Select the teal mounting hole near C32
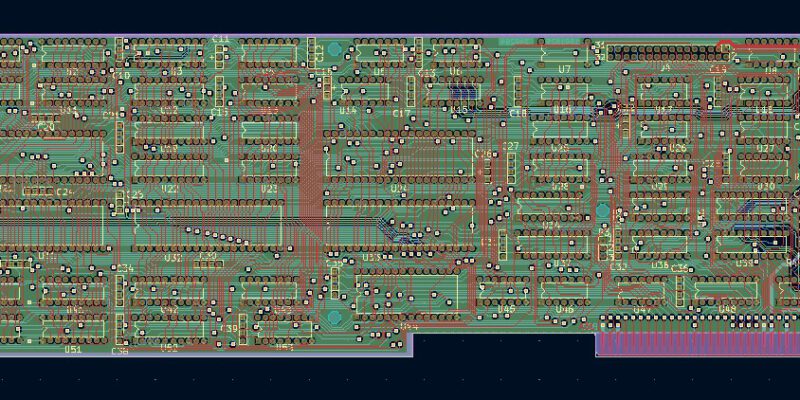The height and width of the screenshot is (400, 800). (603, 210)
